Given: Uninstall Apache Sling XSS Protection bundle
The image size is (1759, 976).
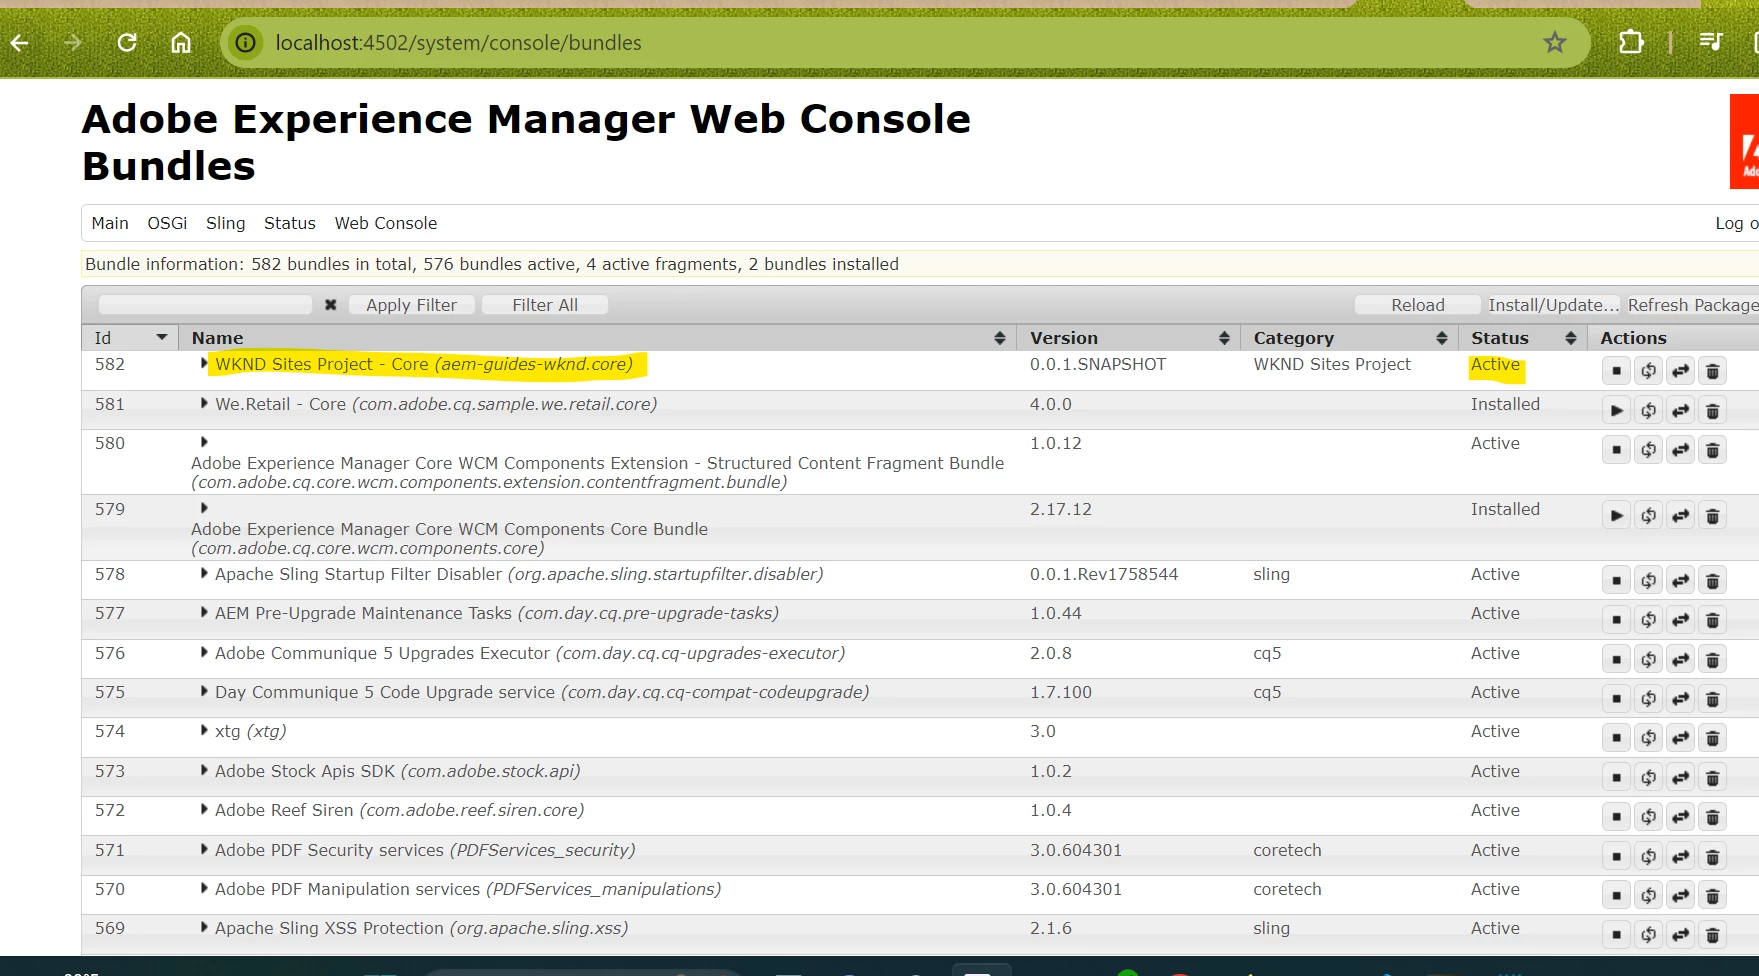Looking at the screenshot, I should (x=1712, y=935).
